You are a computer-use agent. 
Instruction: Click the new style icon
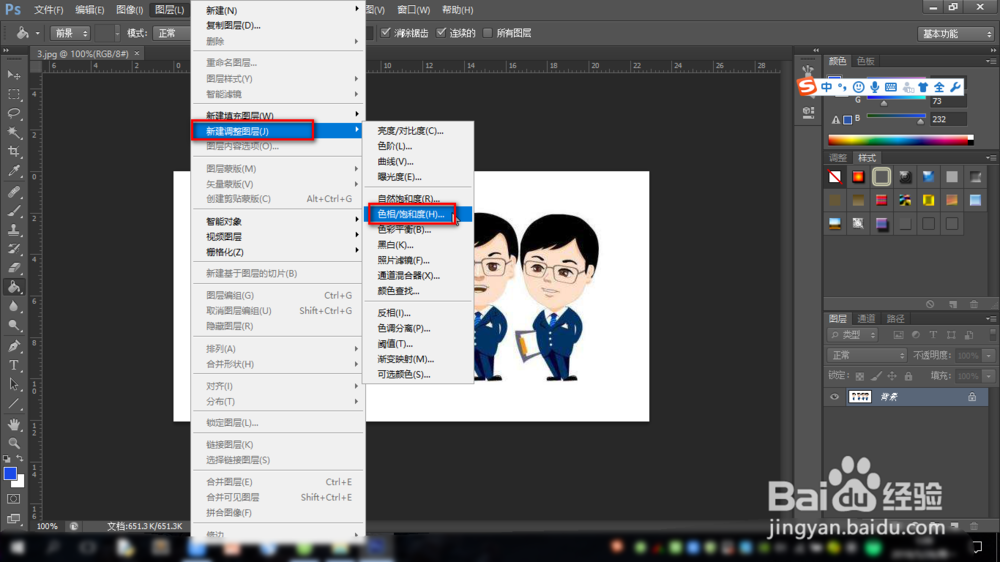pyautogui.click(x=952, y=304)
